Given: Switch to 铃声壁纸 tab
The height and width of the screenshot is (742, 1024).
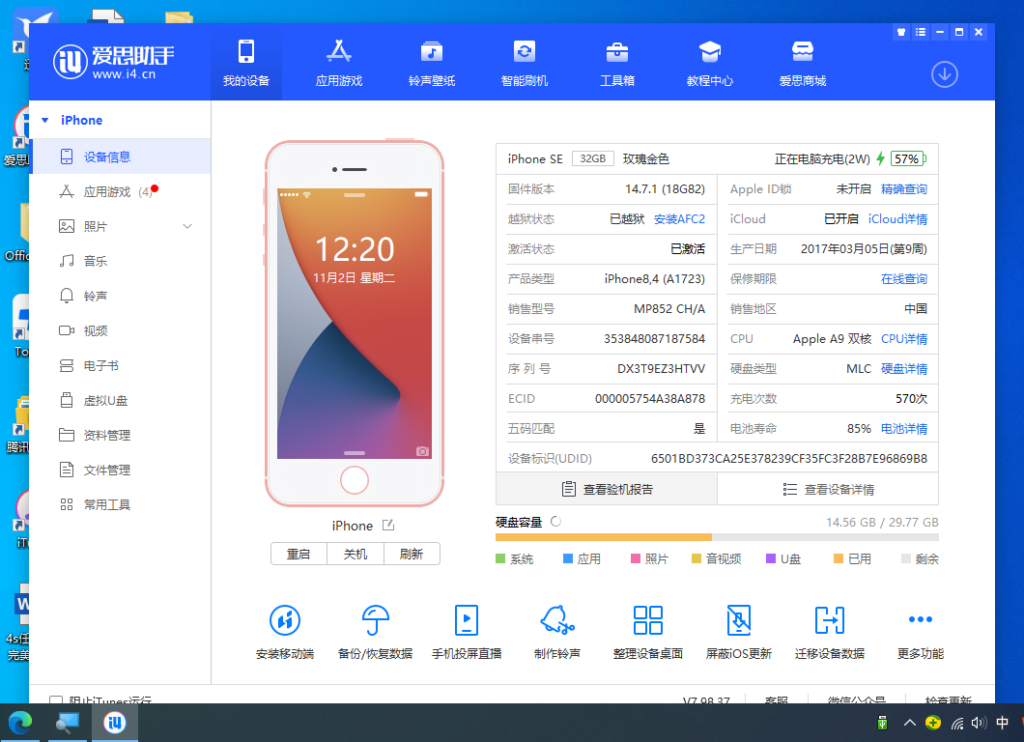Looking at the screenshot, I should (432, 63).
